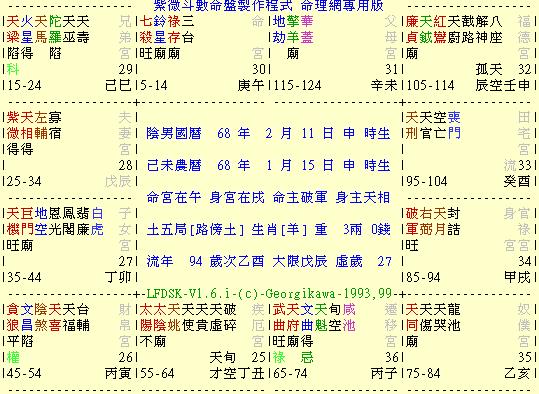Click the title 紫微斗數命盤製作程式 命理網專用版

[268, 5]
